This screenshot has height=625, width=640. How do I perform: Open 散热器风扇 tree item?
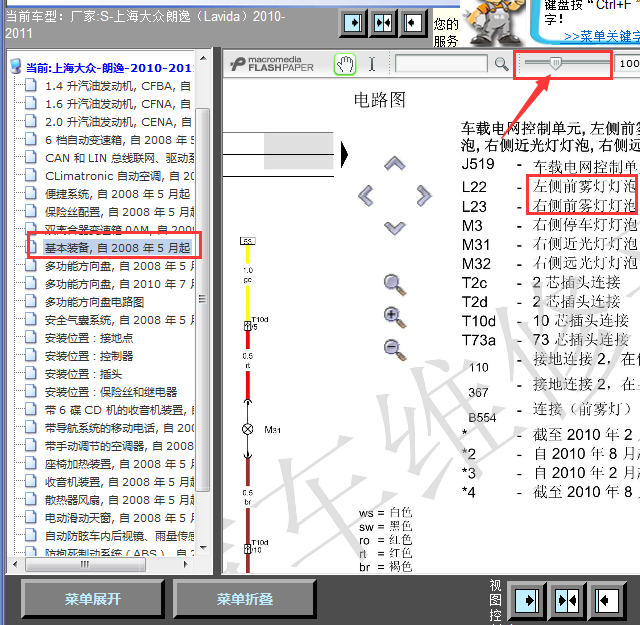point(119,500)
